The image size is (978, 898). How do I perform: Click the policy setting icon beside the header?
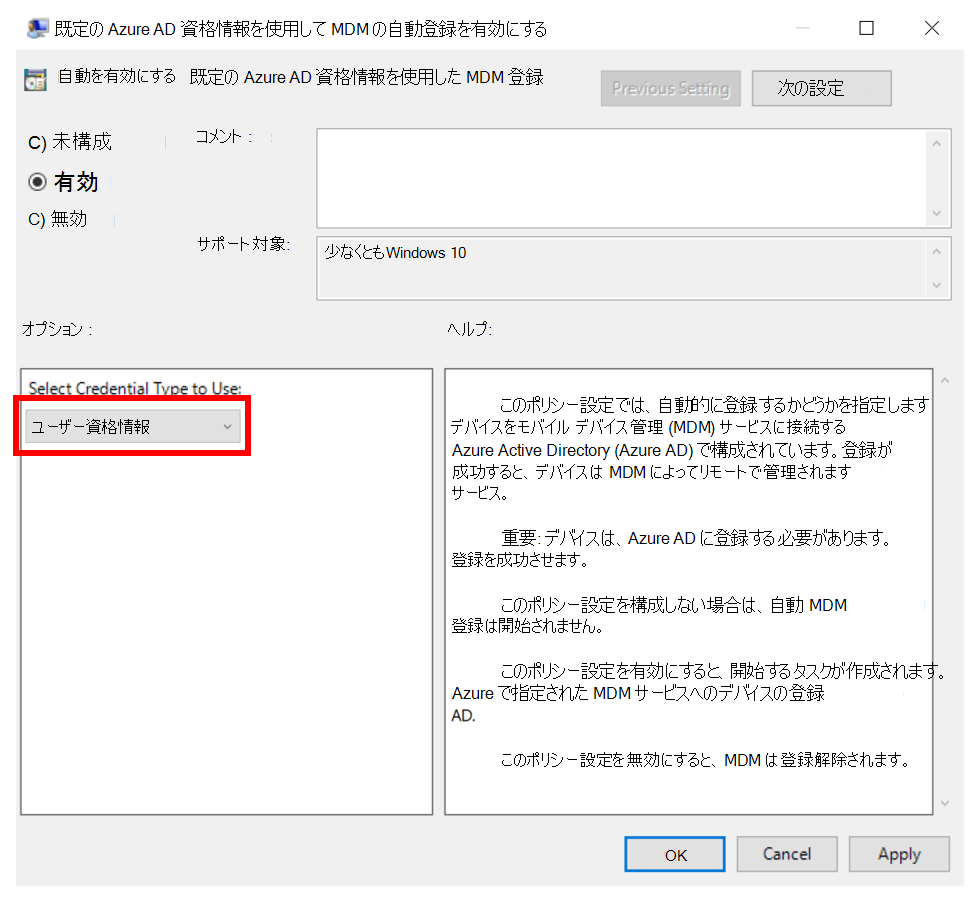point(36,80)
